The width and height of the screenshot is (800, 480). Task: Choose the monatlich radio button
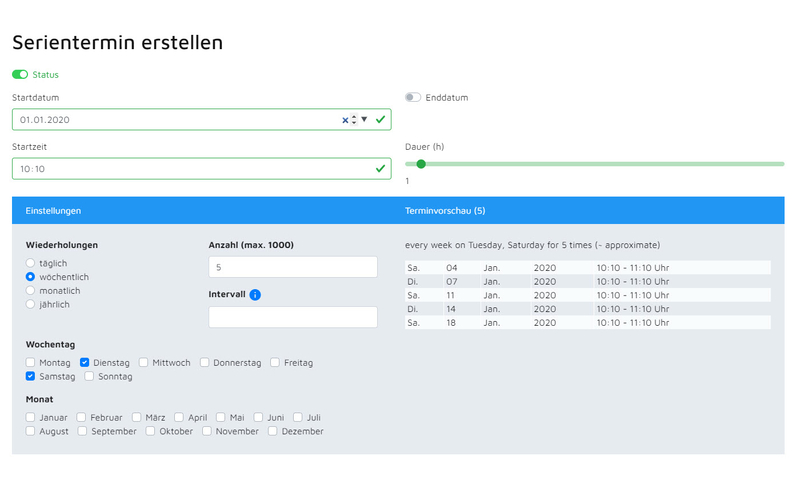coord(31,290)
